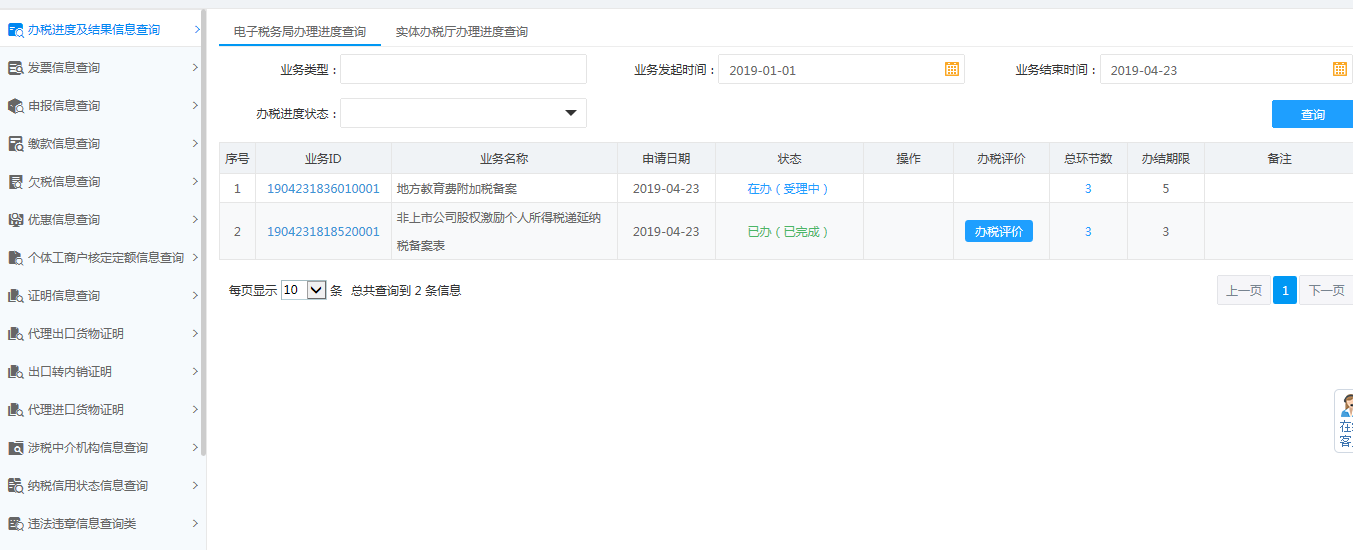Click the 个体工商户核定定额信息查询 icon

(15, 258)
